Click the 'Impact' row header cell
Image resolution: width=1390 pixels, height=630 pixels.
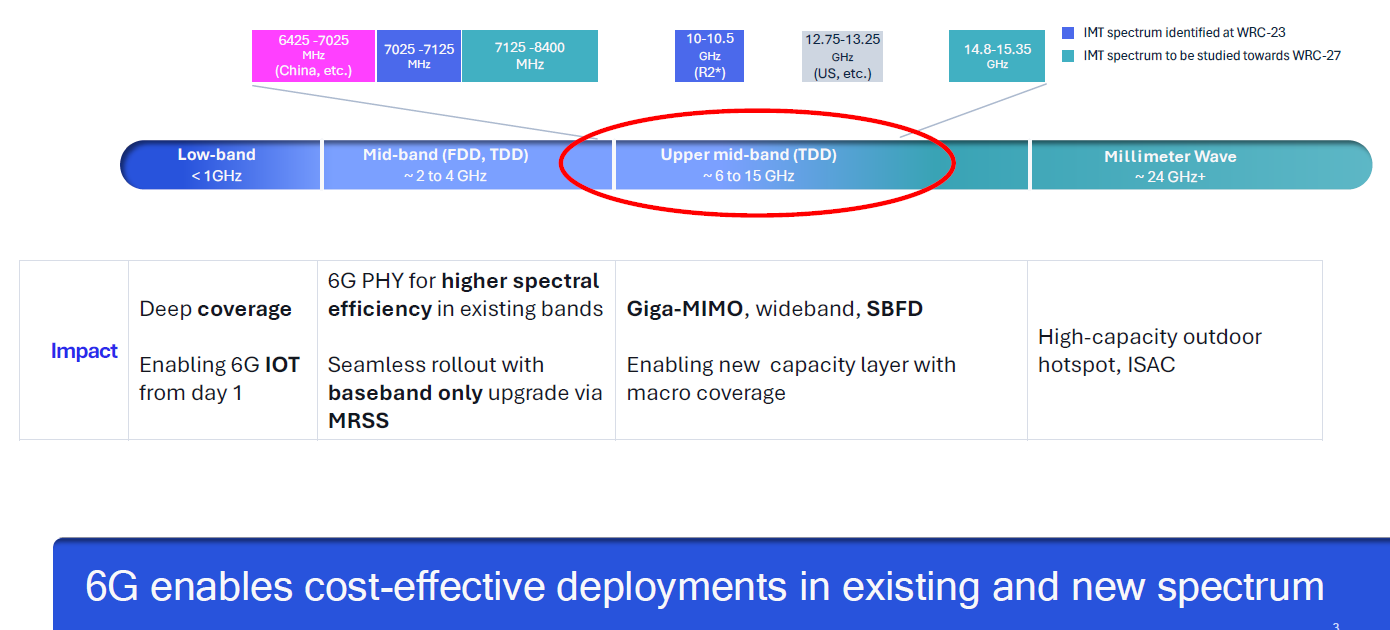74,350
